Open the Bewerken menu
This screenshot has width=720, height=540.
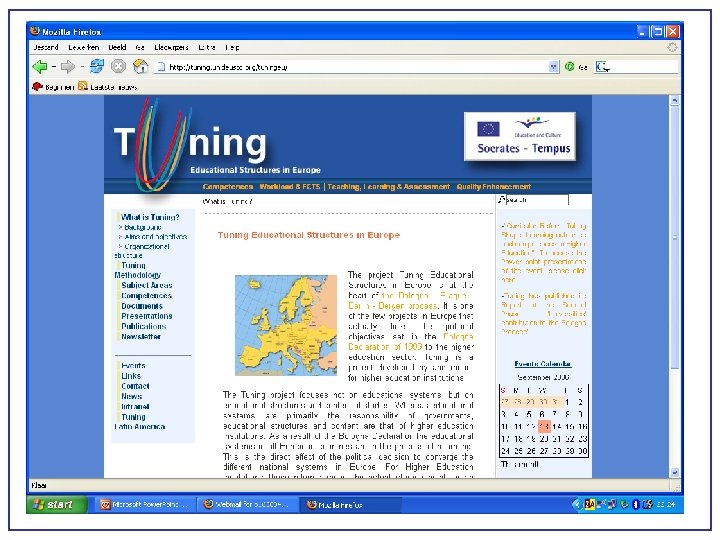pyautogui.click(x=84, y=47)
